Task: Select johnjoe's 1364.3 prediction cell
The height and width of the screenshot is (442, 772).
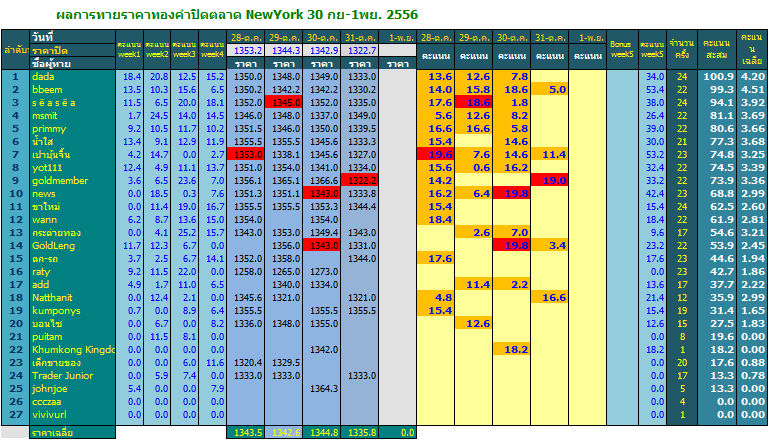Action: tap(322, 388)
